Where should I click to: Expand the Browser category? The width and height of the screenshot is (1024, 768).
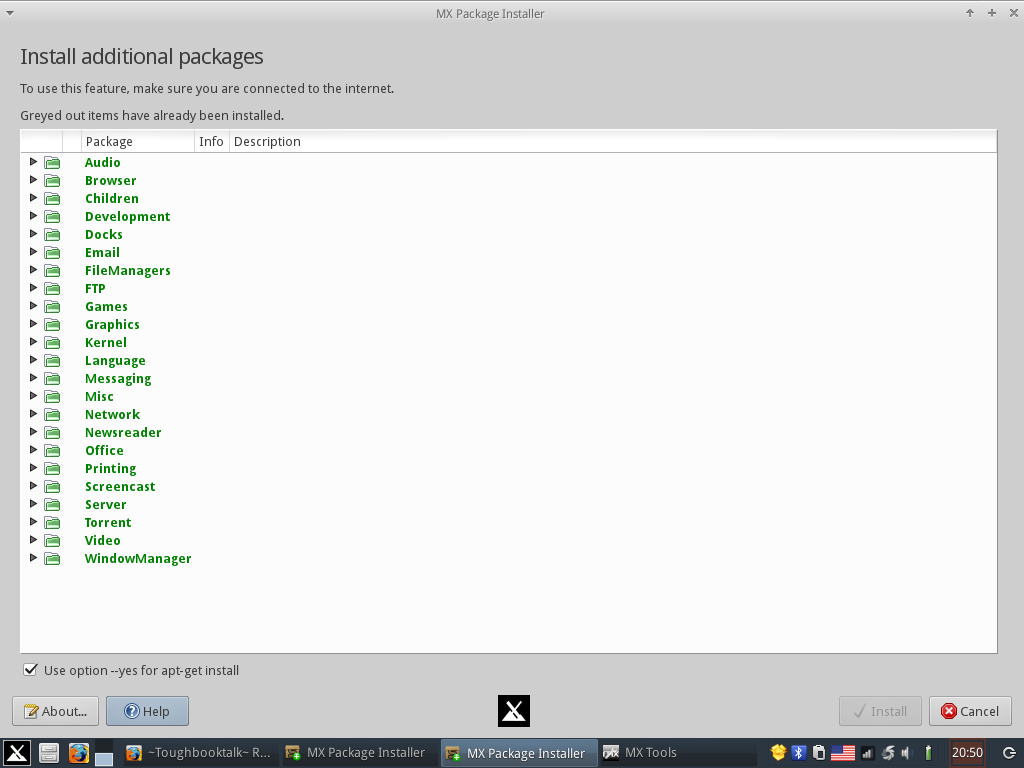point(33,180)
